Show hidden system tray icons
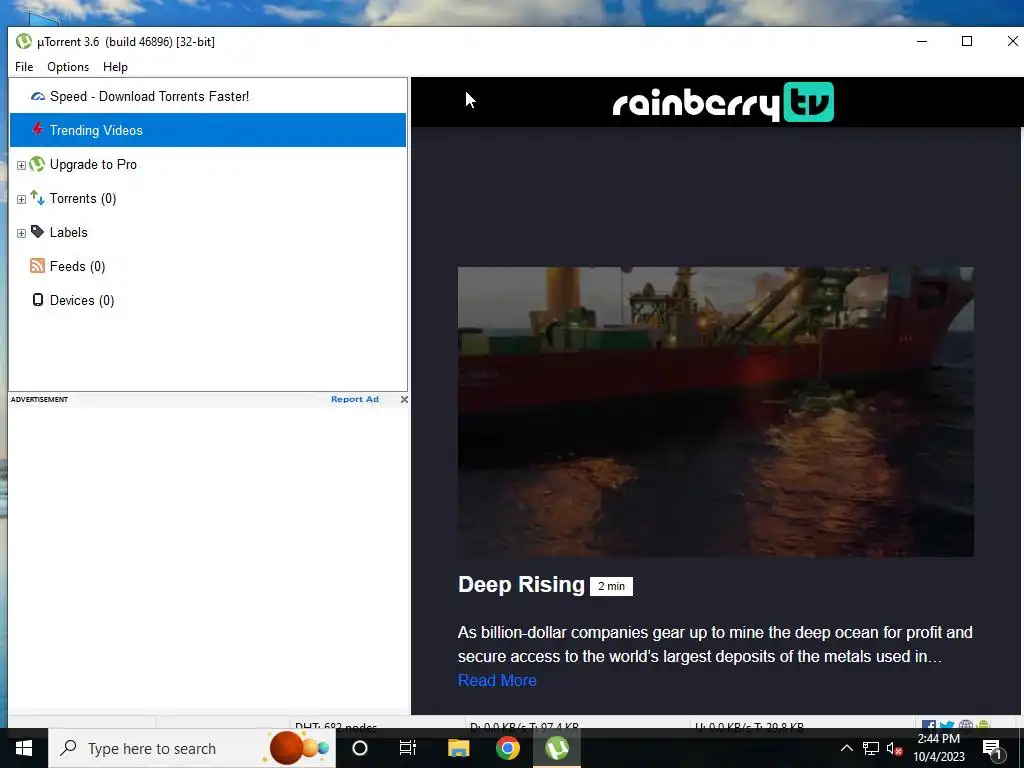This screenshot has width=1024, height=768. click(846, 748)
